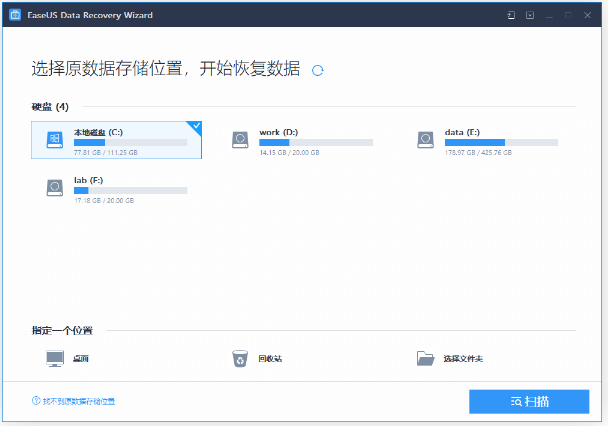Click the lab (F:) usage bar
Viewport: 608px width, 426px height.
pos(131,190)
